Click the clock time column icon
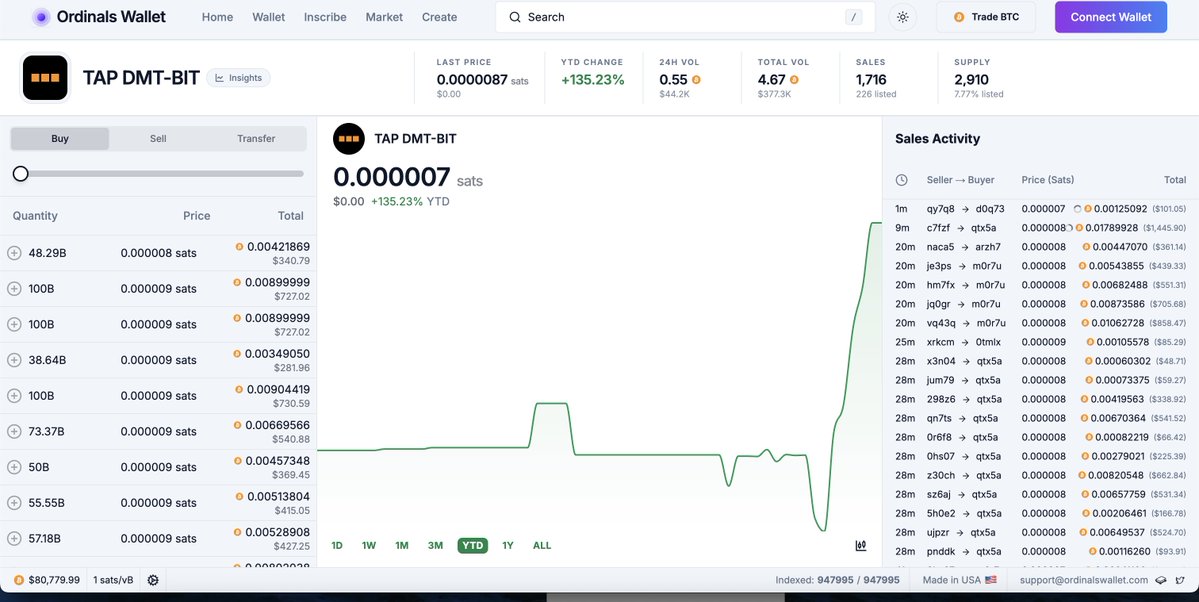This screenshot has width=1199, height=602. coord(902,180)
